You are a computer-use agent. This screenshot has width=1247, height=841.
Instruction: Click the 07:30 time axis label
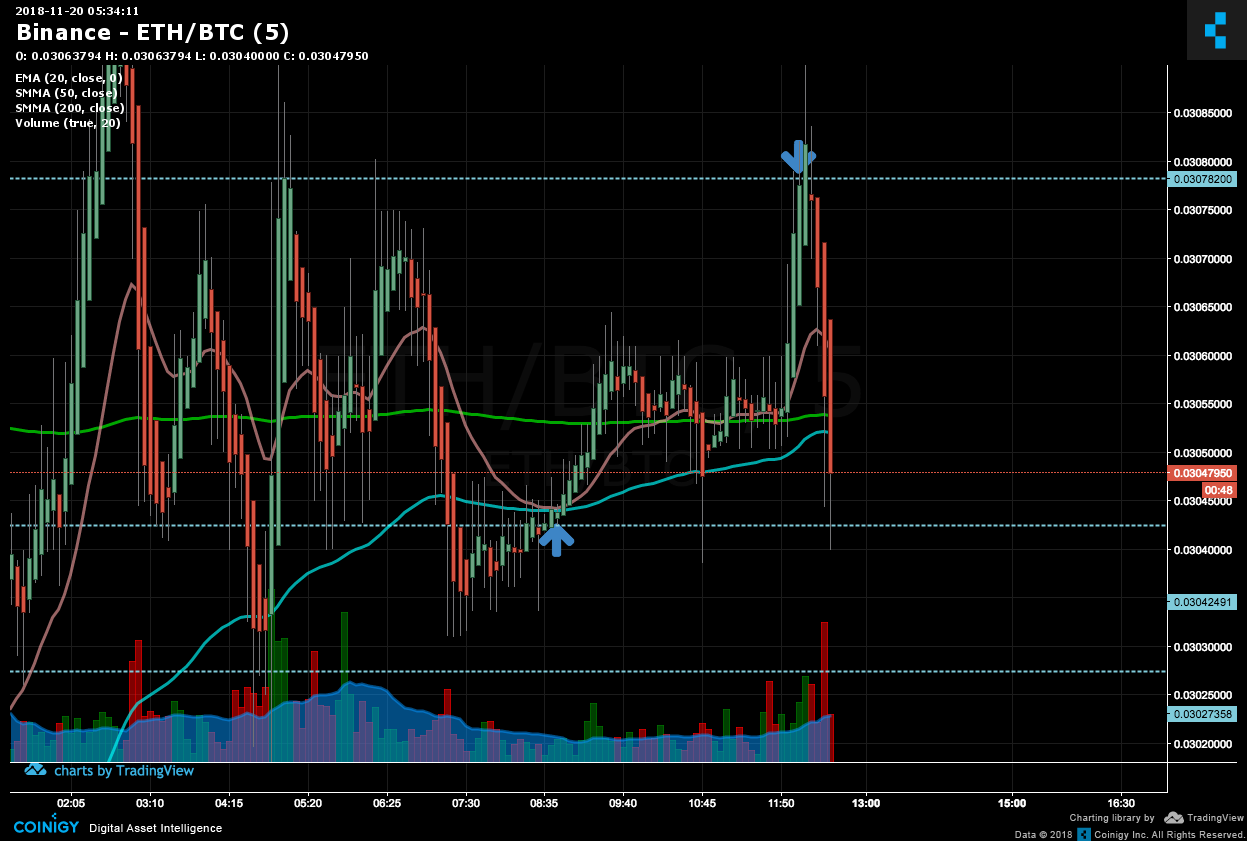coord(466,803)
